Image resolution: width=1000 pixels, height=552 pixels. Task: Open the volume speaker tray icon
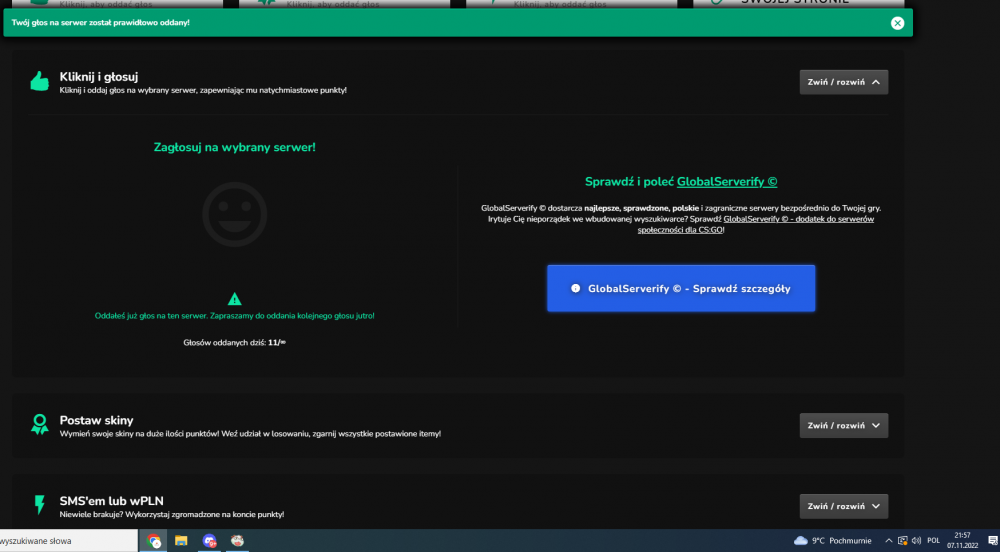coord(916,541)
